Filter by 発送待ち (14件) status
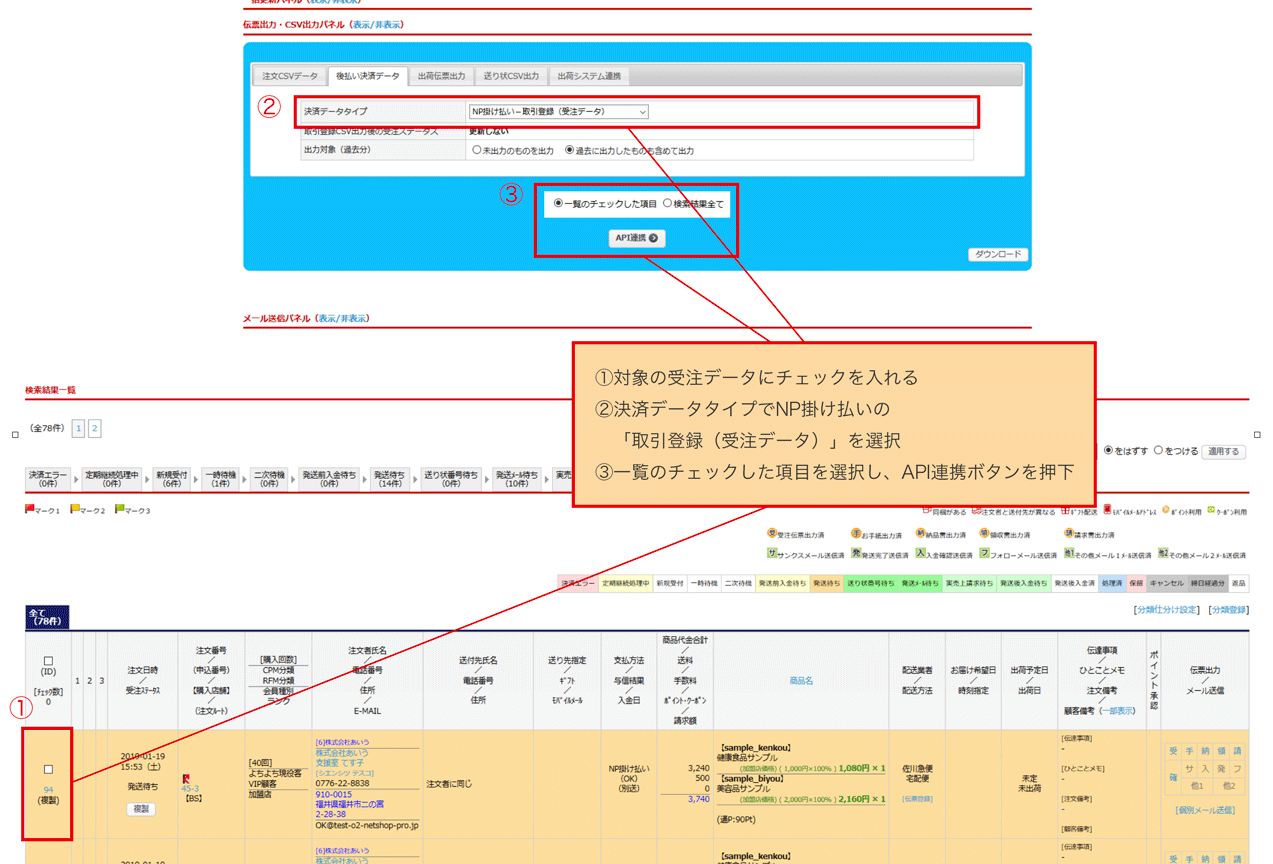The height and width of the screenshot is (864, 1273). 391,478
